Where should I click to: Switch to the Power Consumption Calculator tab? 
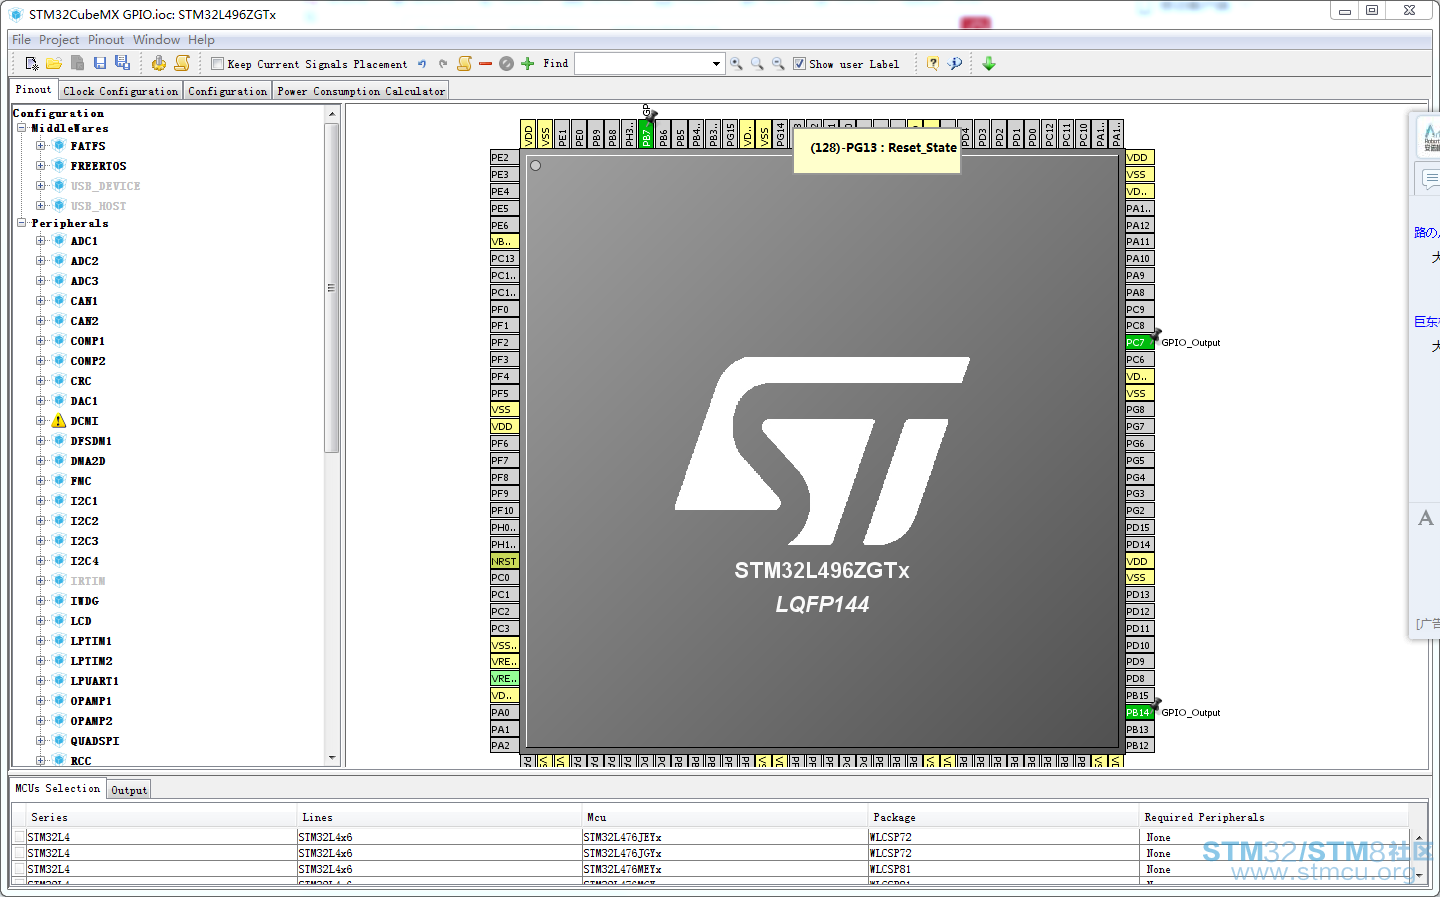tap(361, 91)
